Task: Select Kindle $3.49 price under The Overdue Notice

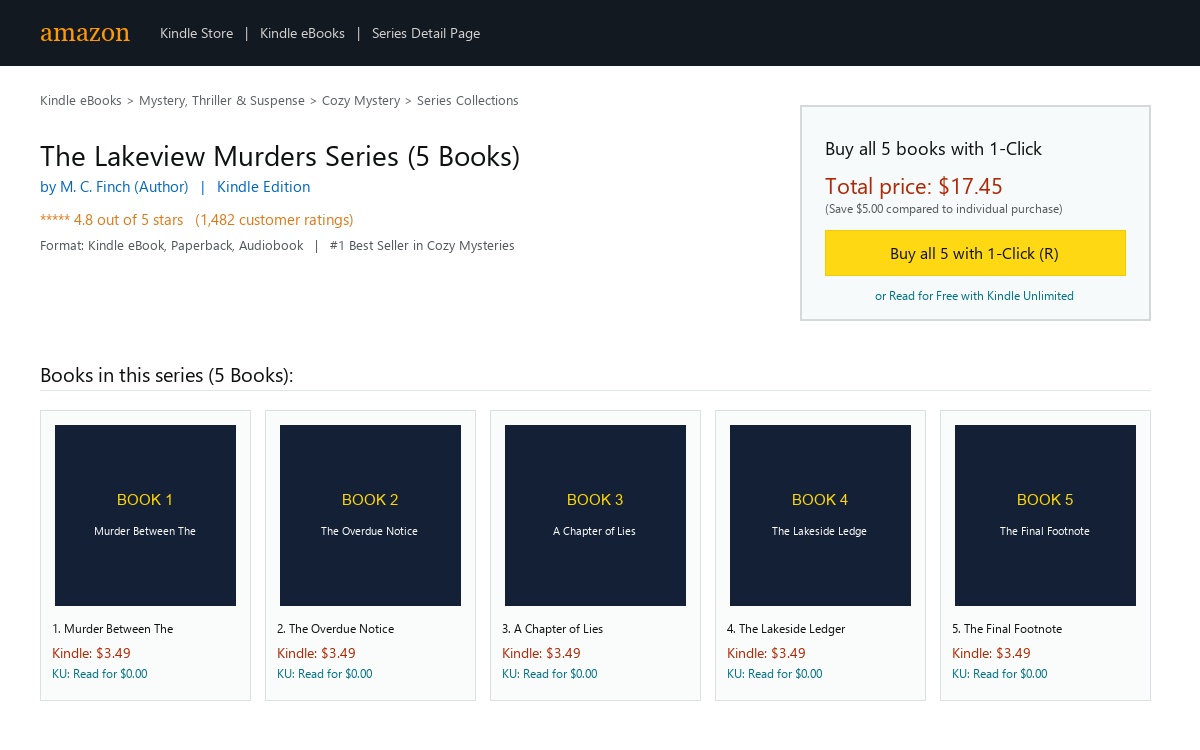Action: (316, 654)
